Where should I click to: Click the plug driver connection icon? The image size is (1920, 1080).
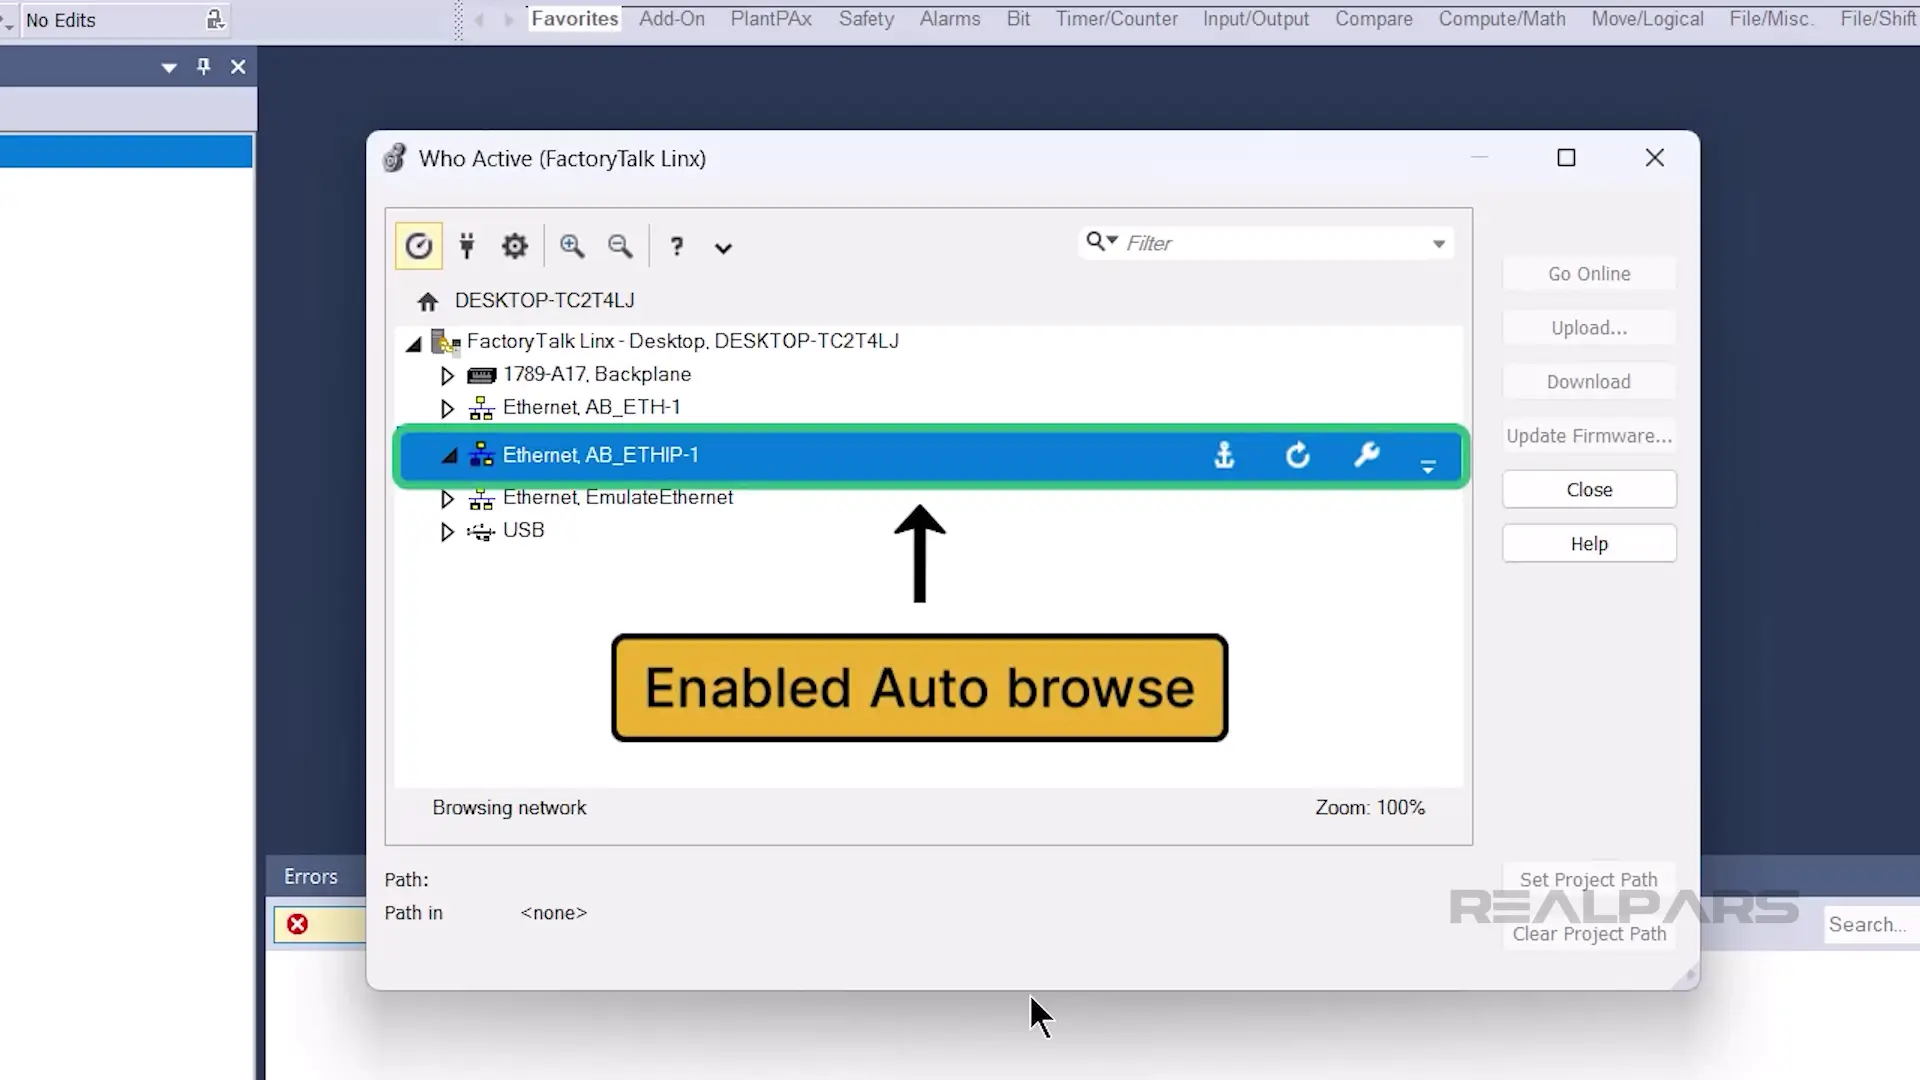[467, 246]
